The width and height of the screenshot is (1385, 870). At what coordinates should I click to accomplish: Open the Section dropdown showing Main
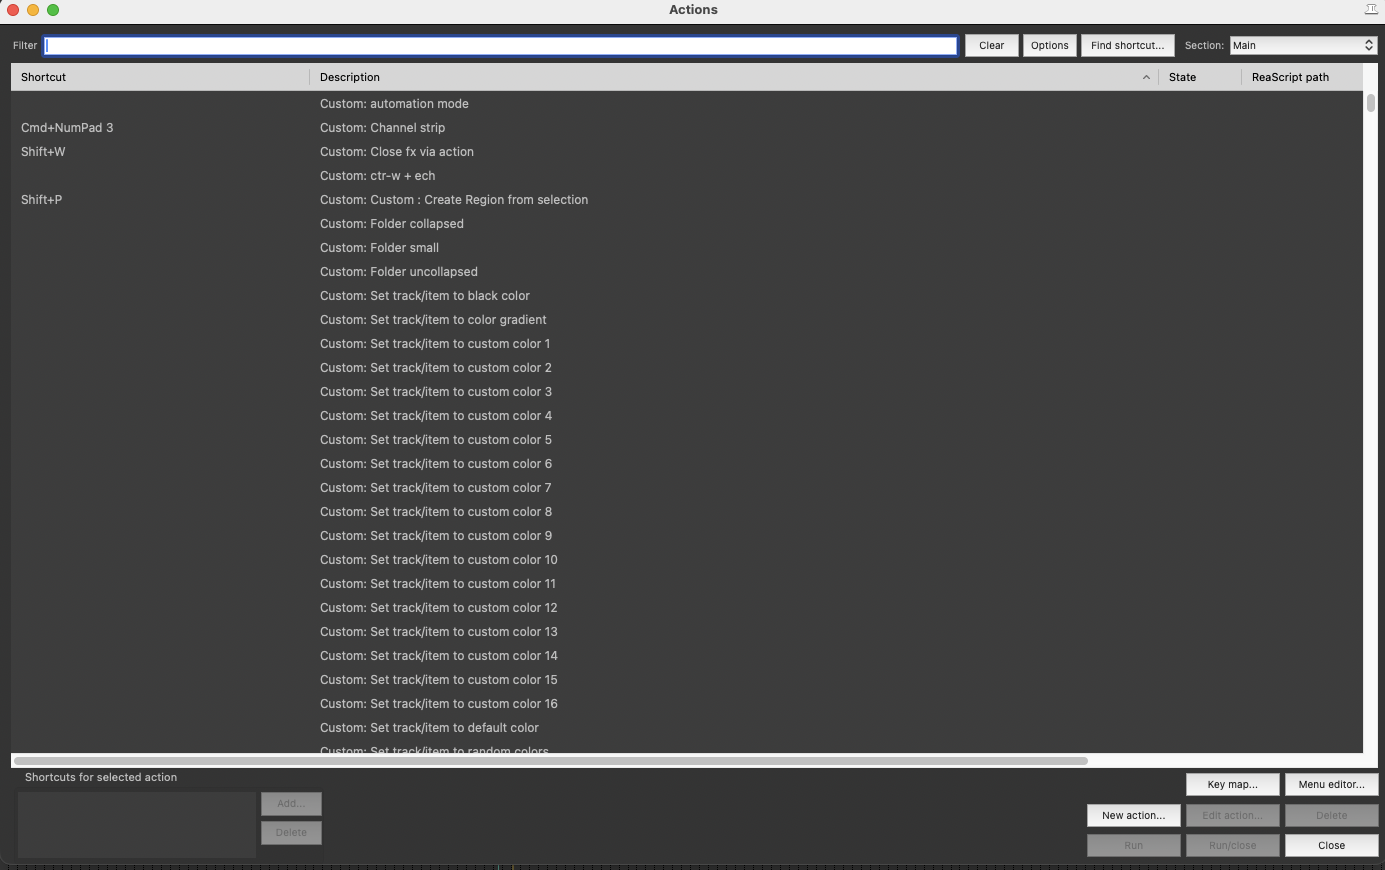coord(1302,45)
